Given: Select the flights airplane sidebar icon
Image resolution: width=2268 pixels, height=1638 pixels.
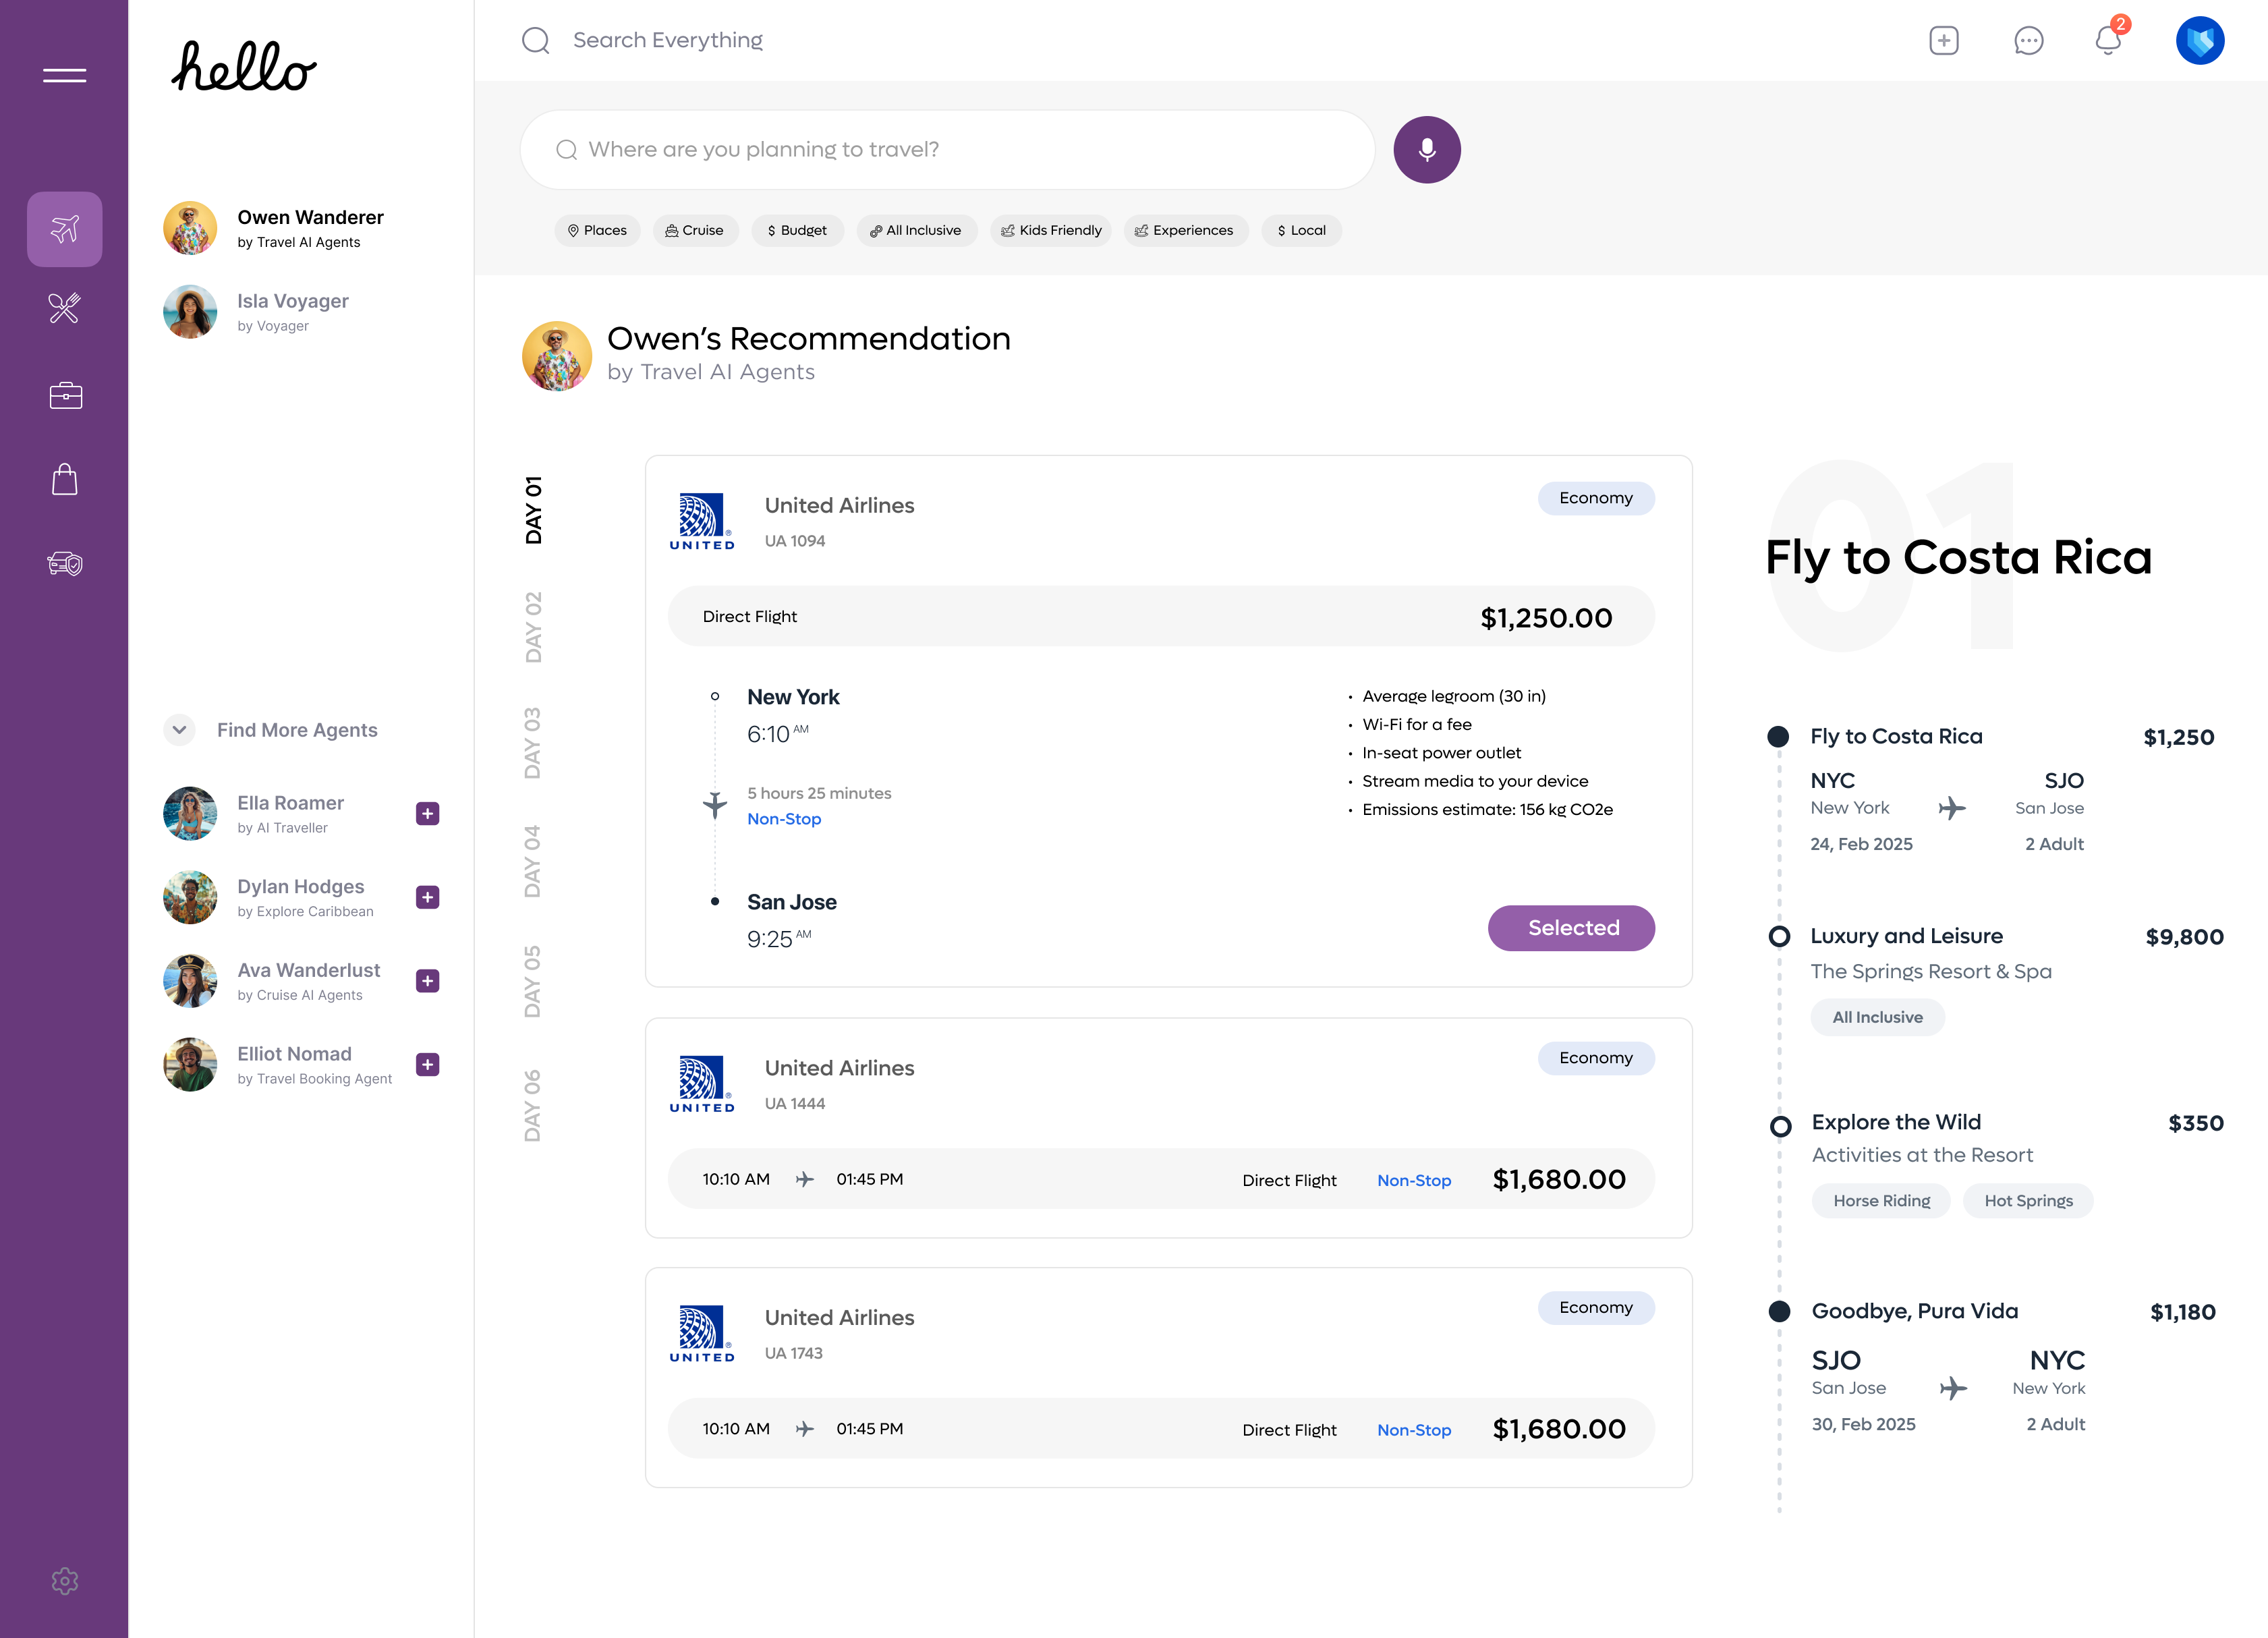Looking at the screenshot, I should pos(64,229).
